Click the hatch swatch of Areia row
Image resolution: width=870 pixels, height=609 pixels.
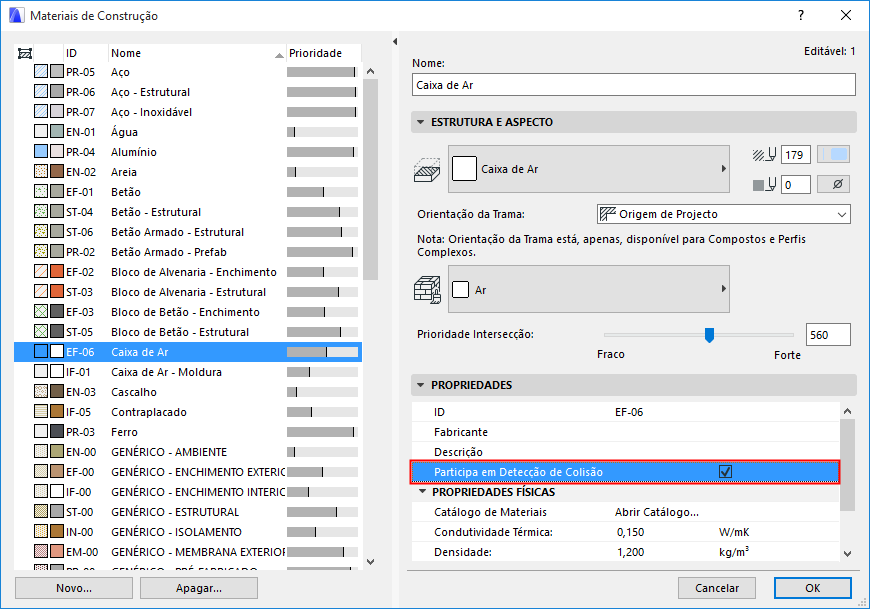click(x=41, y=171)
